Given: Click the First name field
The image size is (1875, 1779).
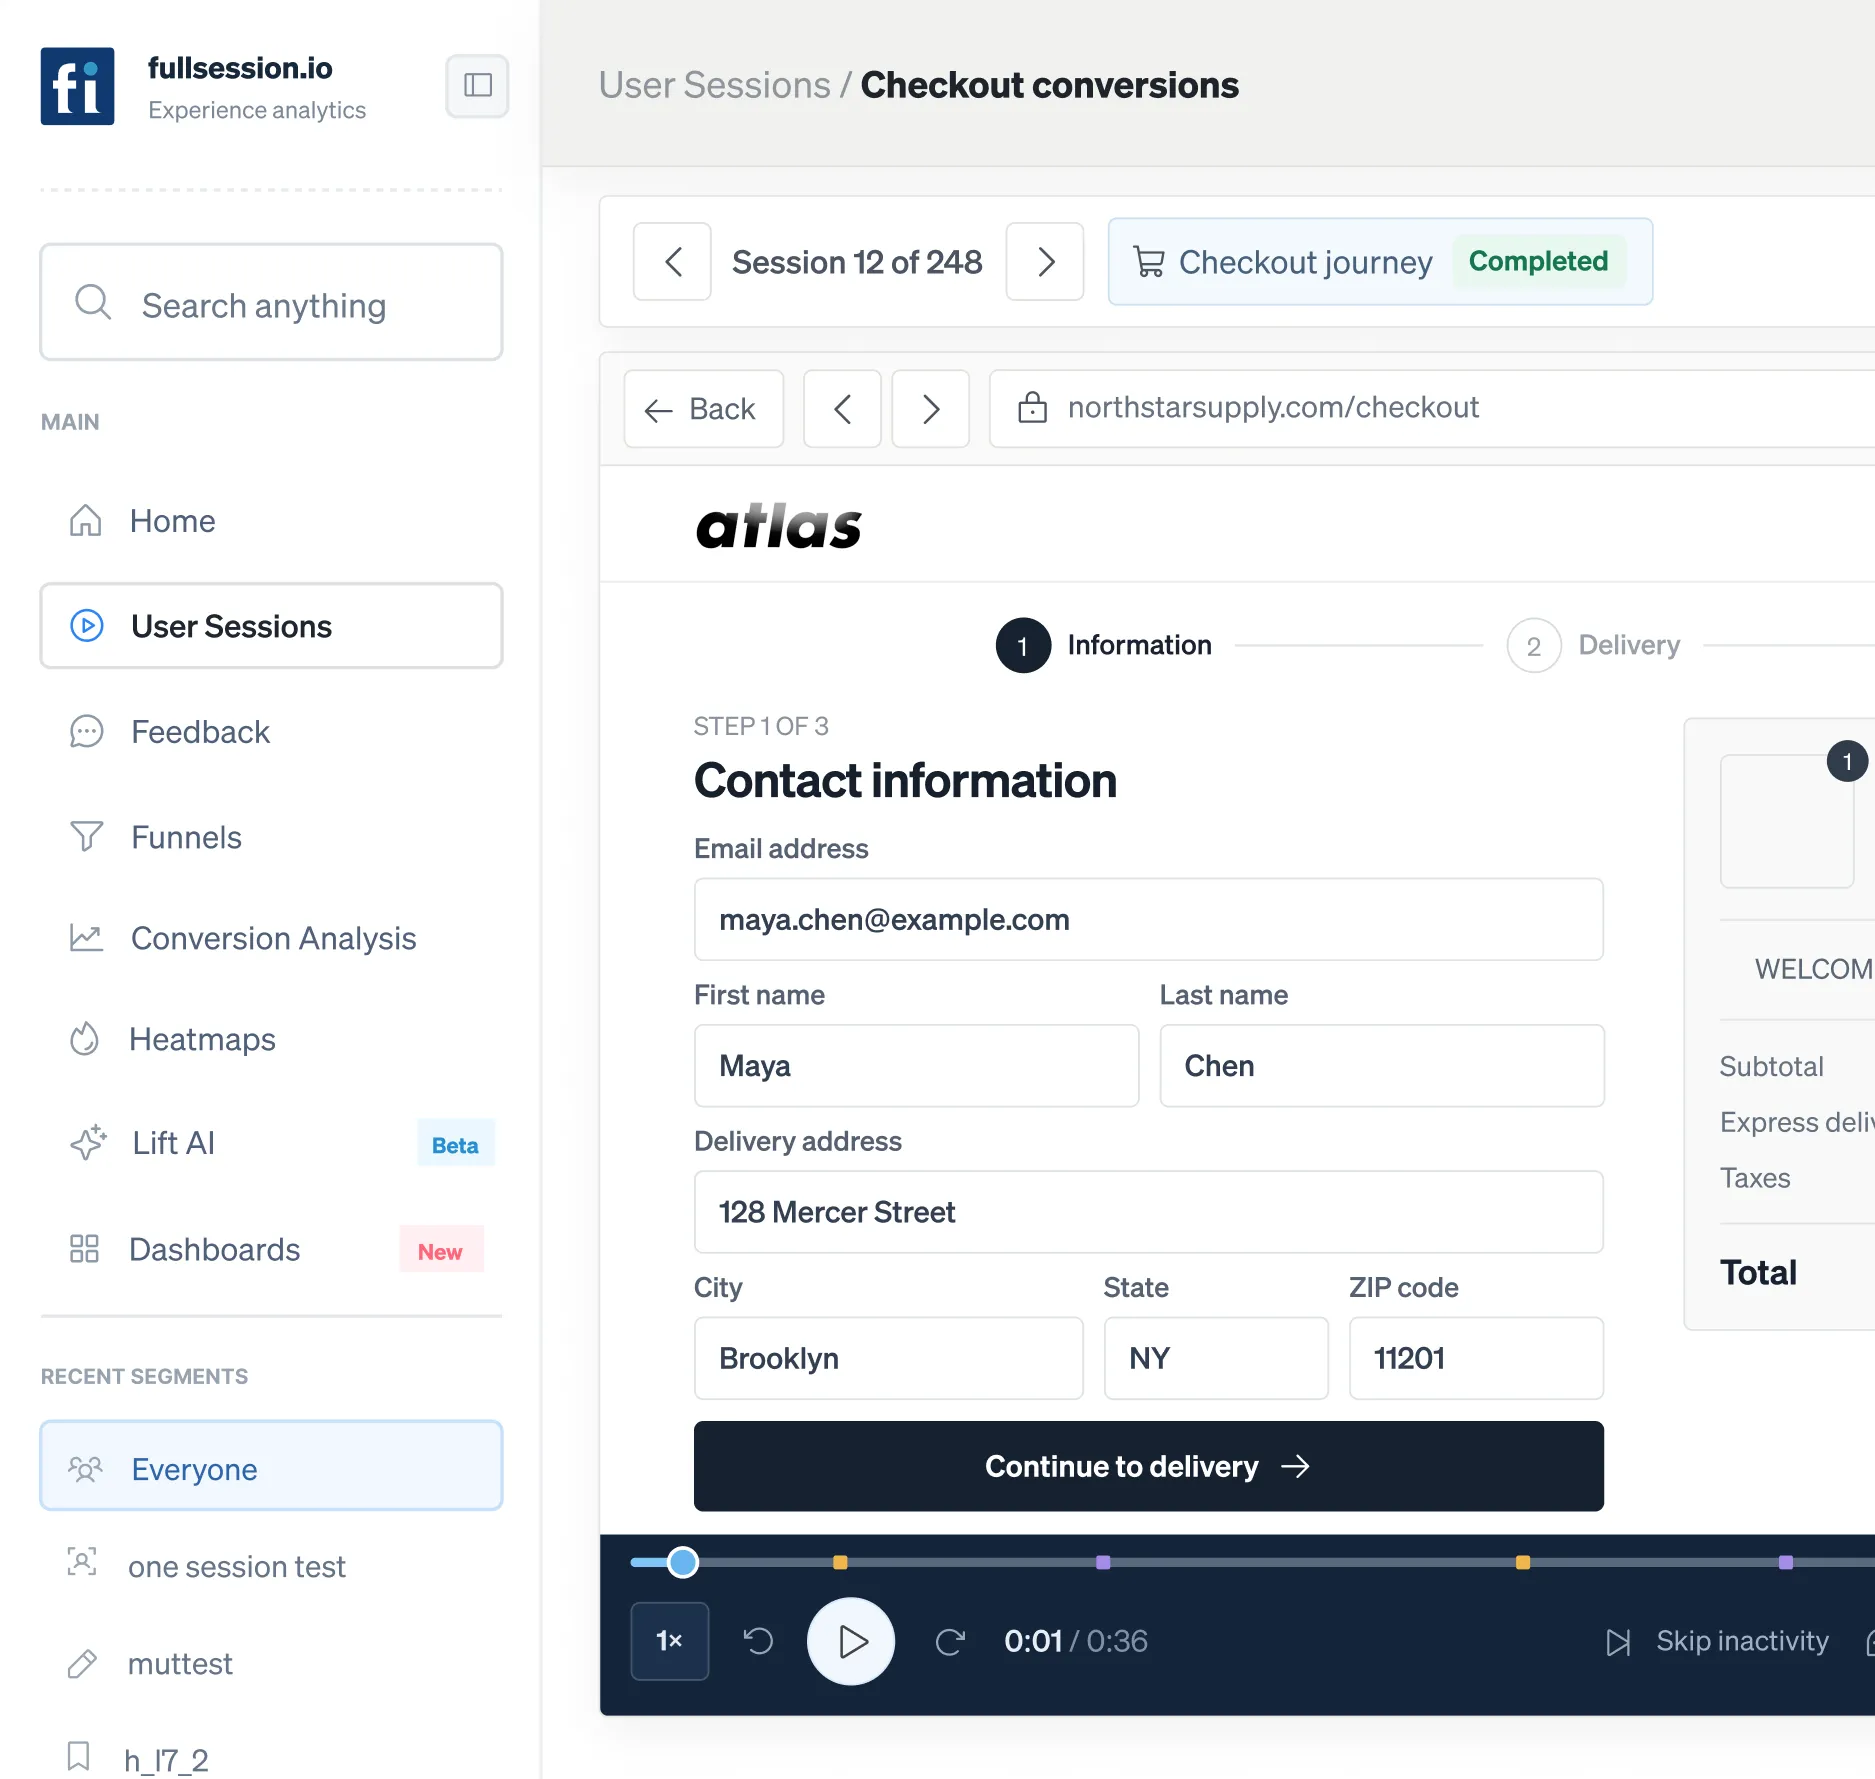Looking at the screenshot, I should pyautogui.click(x=916, y=1066).
